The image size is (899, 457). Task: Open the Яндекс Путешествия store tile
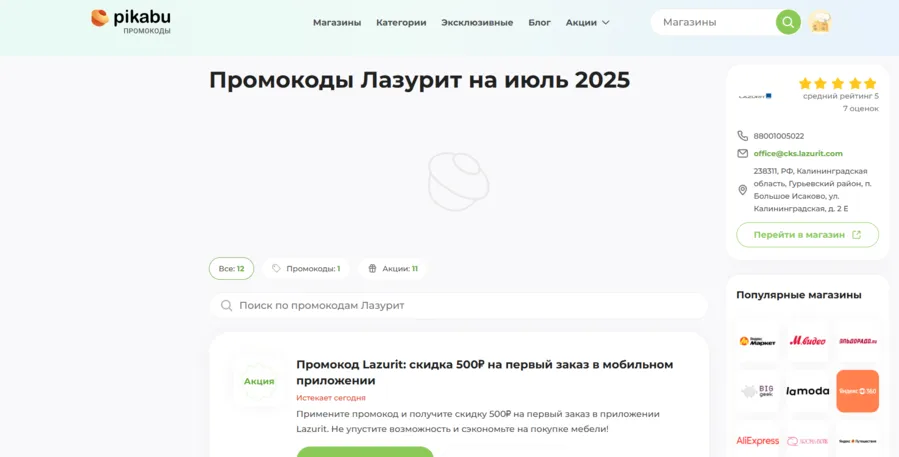tap(858, 440)
